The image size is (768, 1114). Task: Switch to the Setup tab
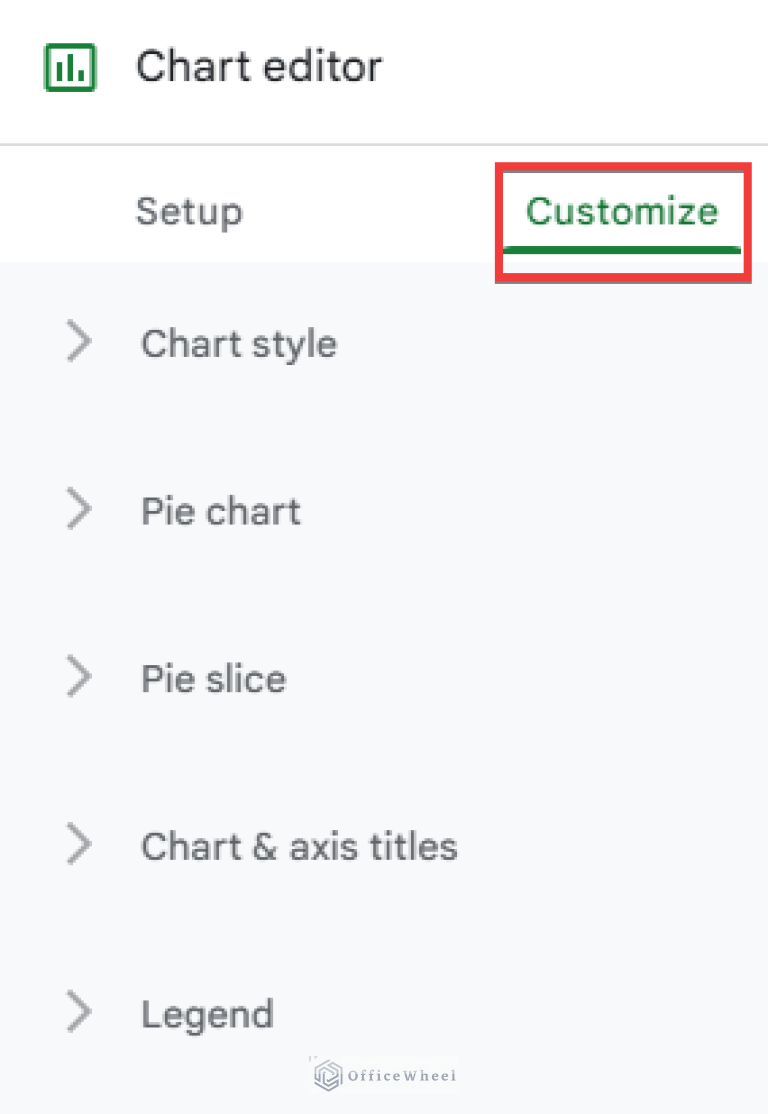189,211
